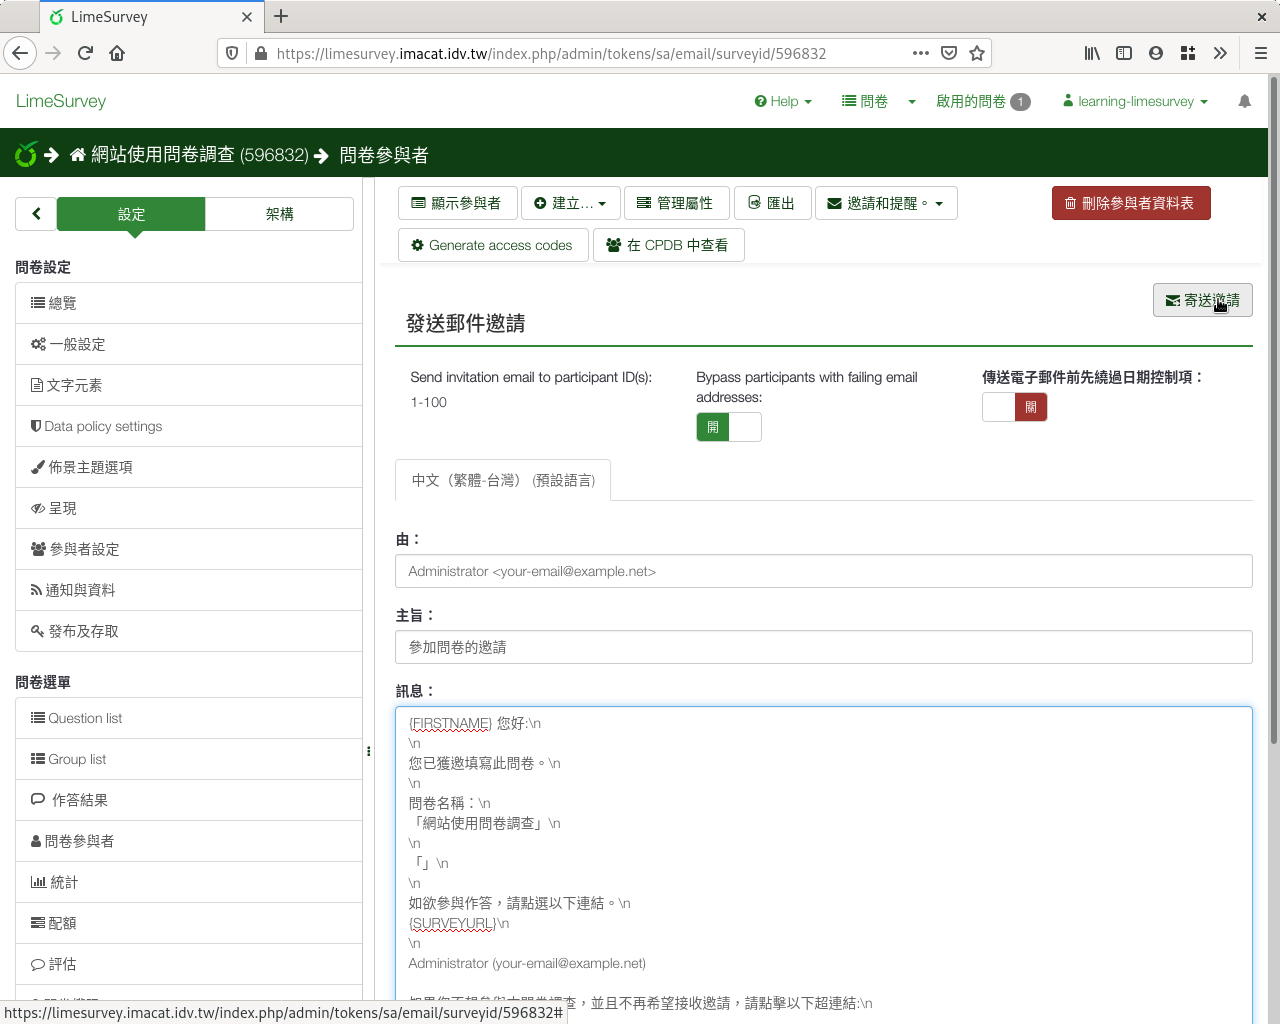
Task: Click the 由 sender input field
Action: 824,571
